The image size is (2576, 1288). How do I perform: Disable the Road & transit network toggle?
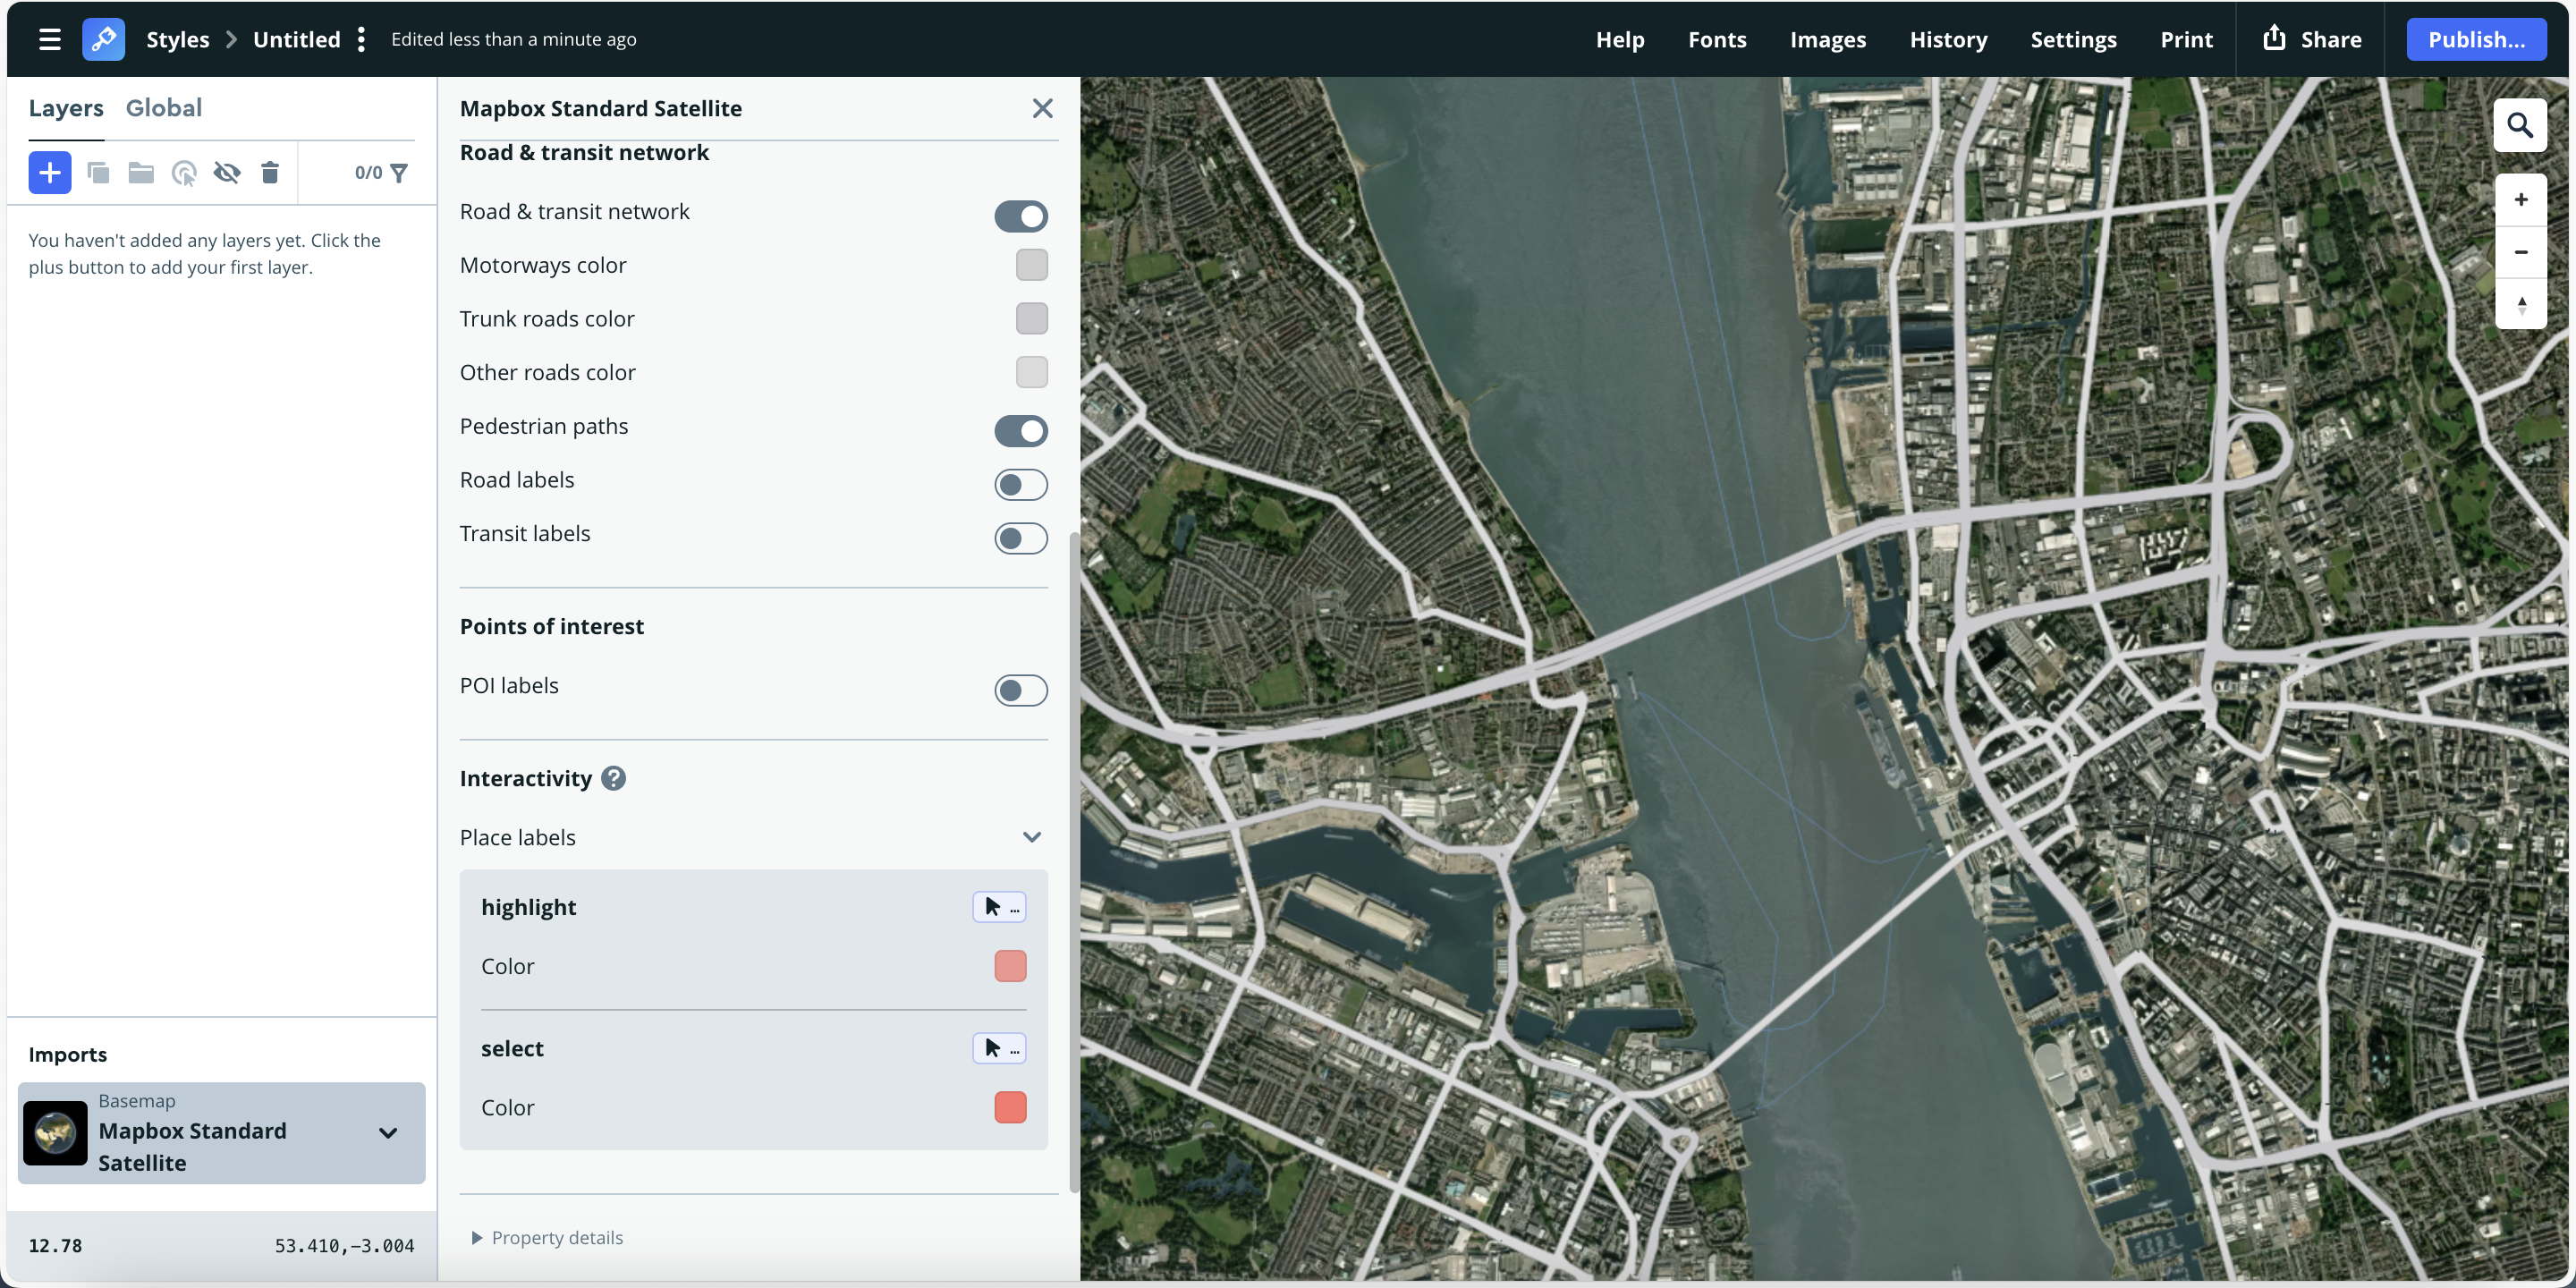(x=1021, y=216)
